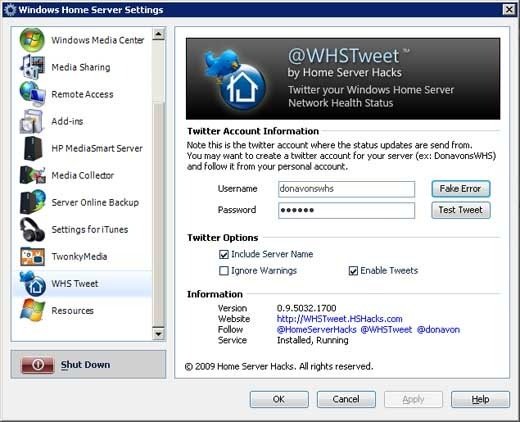This screenshot has height=422, width=520.
Task: Select HP MediaSmart Server entry
Action: [97, 148]
